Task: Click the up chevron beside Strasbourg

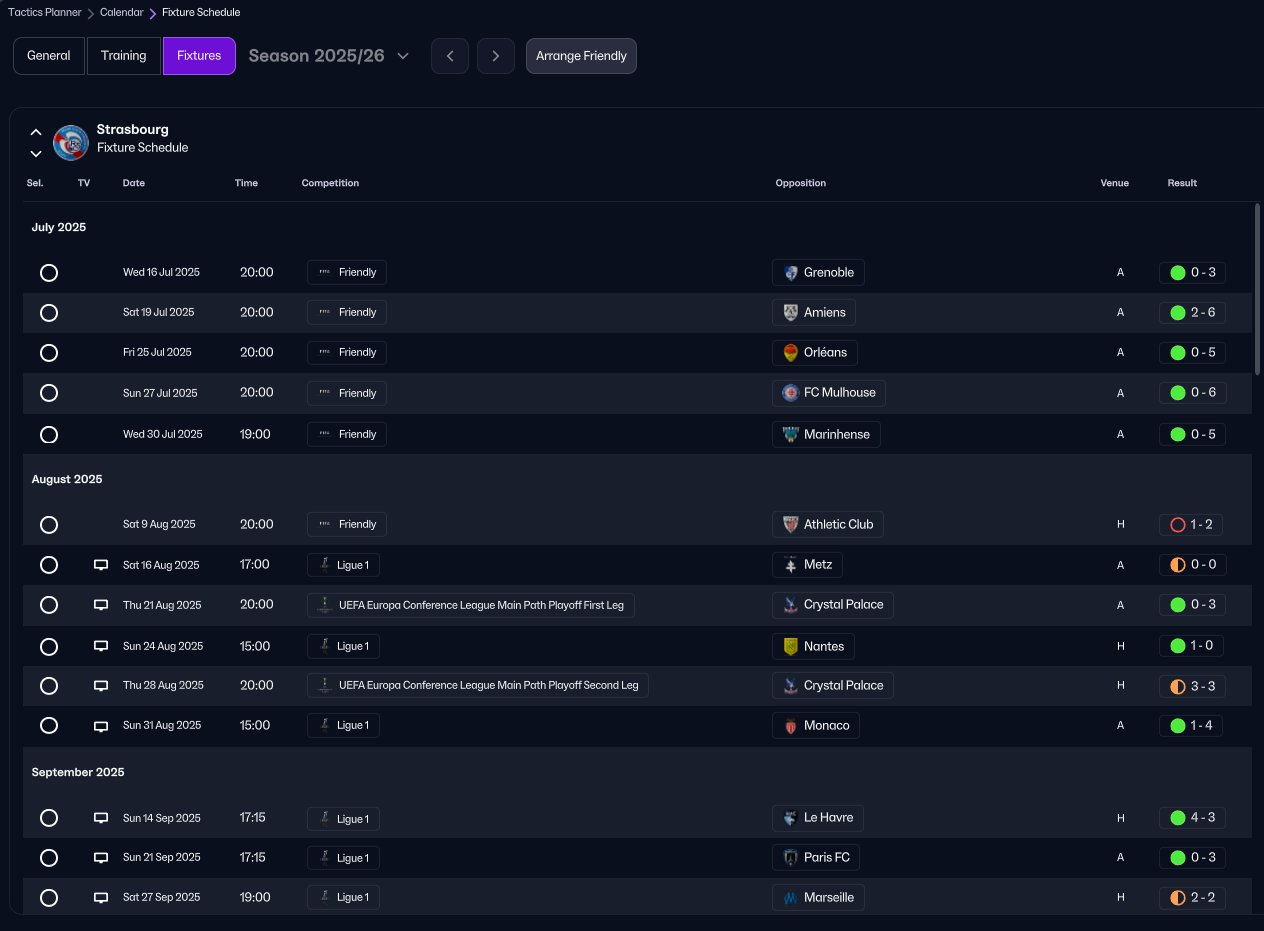Action: 36,131
